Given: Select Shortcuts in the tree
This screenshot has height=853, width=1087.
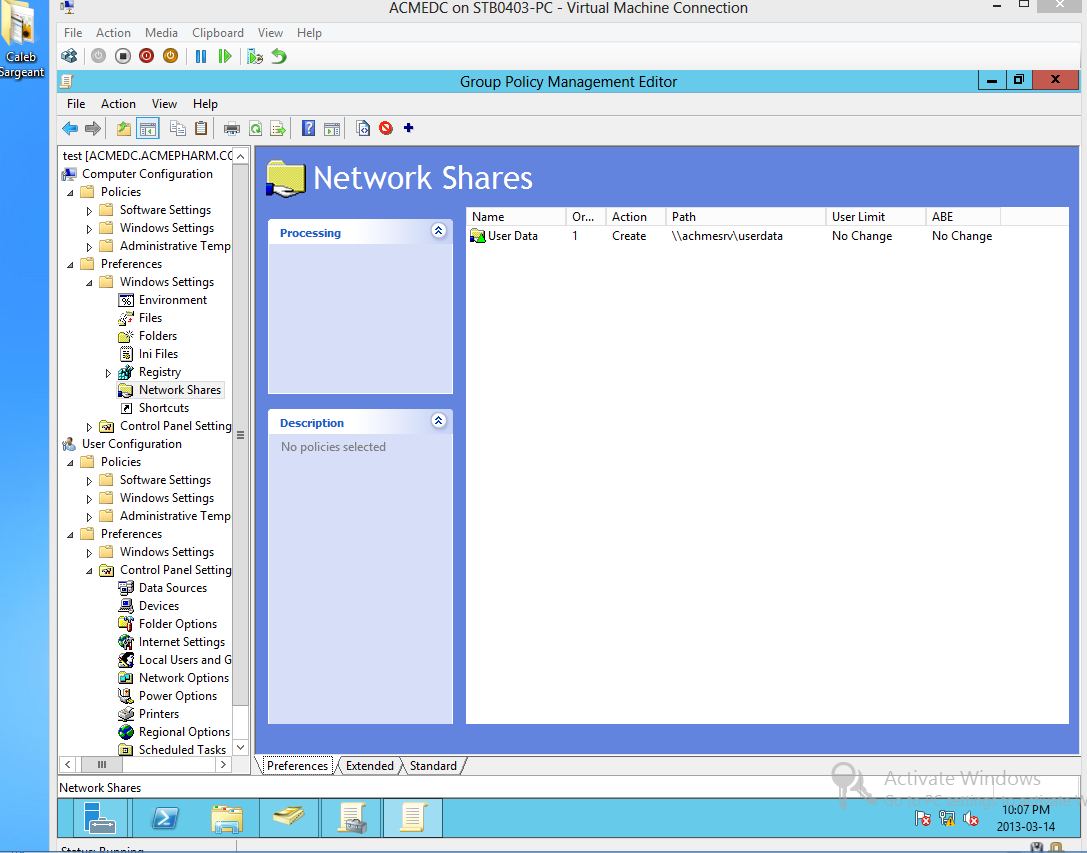Looking at the screenshot, I should point(164,408).
